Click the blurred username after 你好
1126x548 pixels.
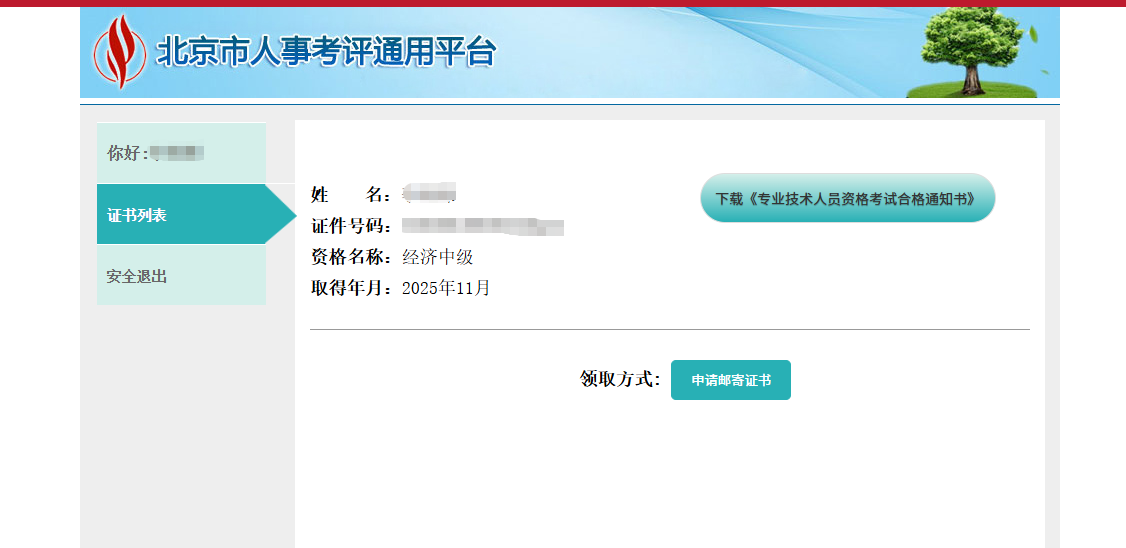point(178,153)
